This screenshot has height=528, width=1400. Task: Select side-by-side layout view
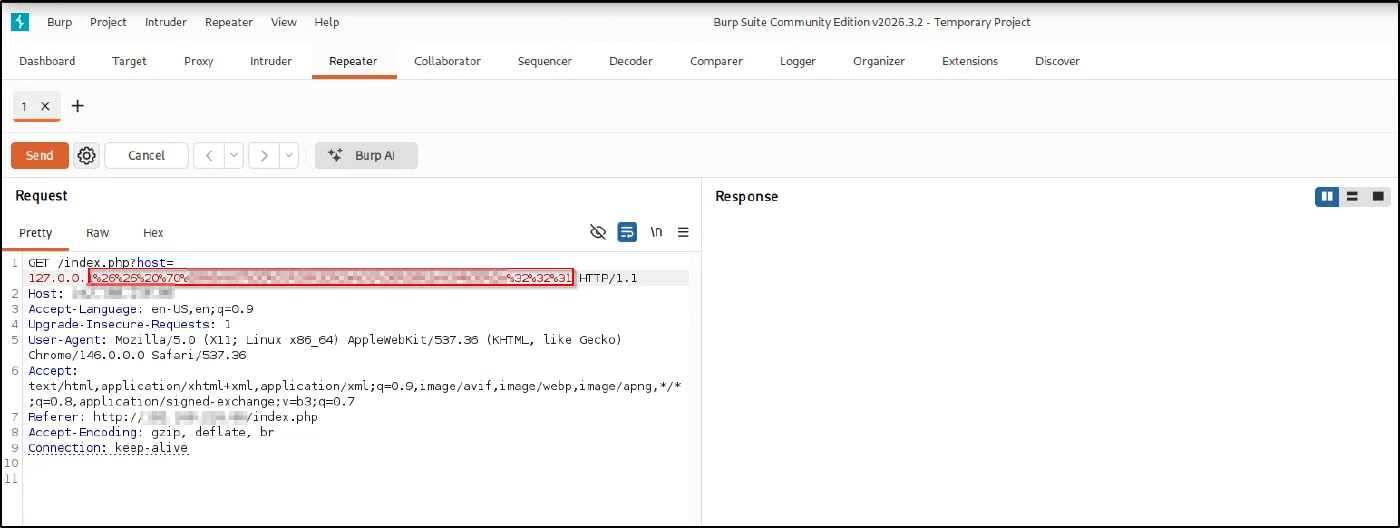[x=1327, y=196]
